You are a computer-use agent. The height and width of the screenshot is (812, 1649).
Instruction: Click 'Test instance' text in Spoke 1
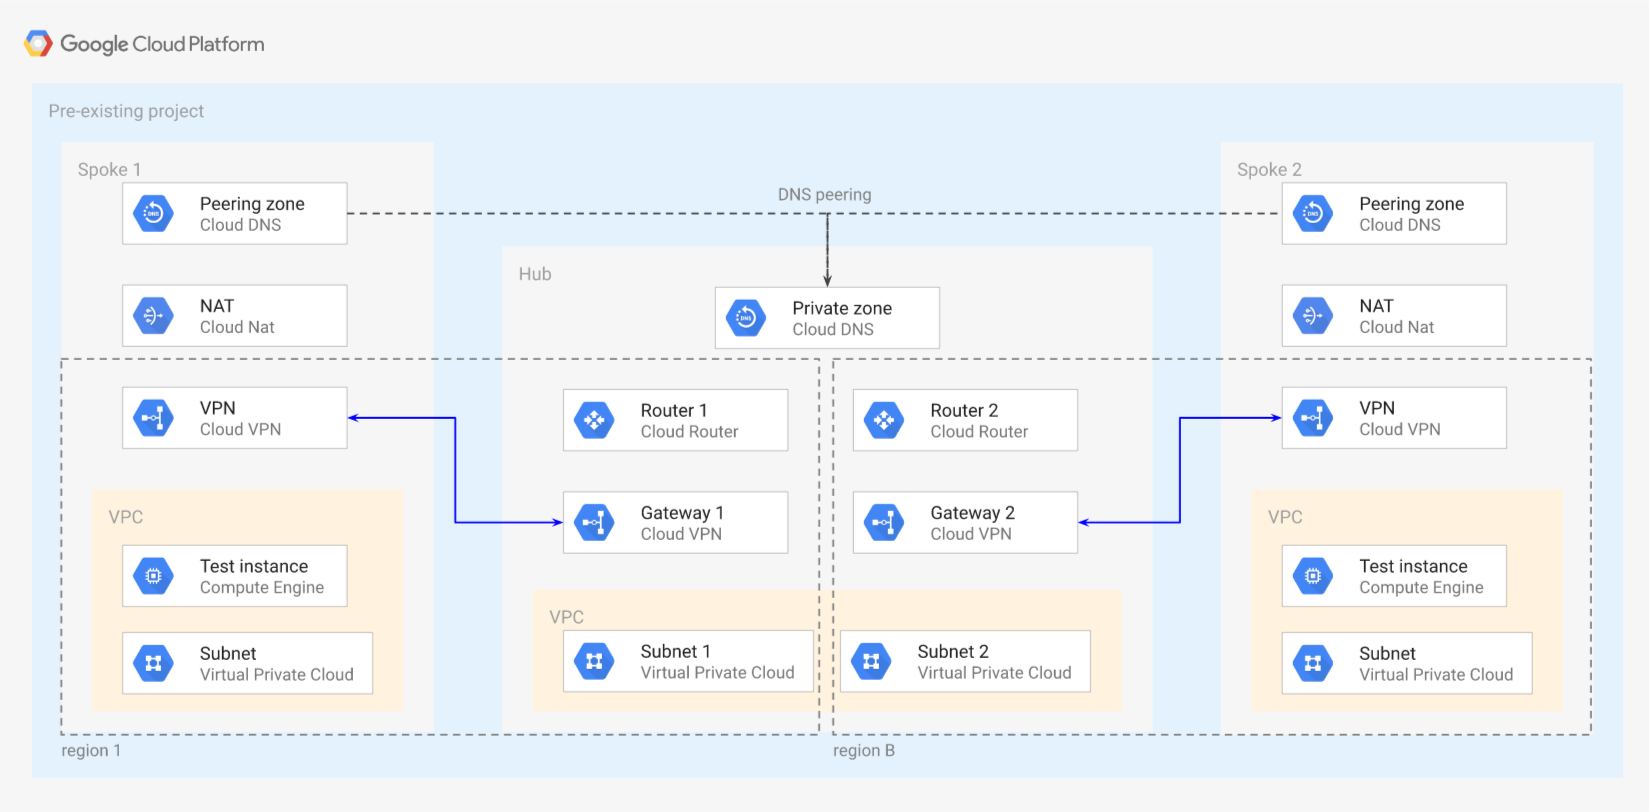[254, 566]
